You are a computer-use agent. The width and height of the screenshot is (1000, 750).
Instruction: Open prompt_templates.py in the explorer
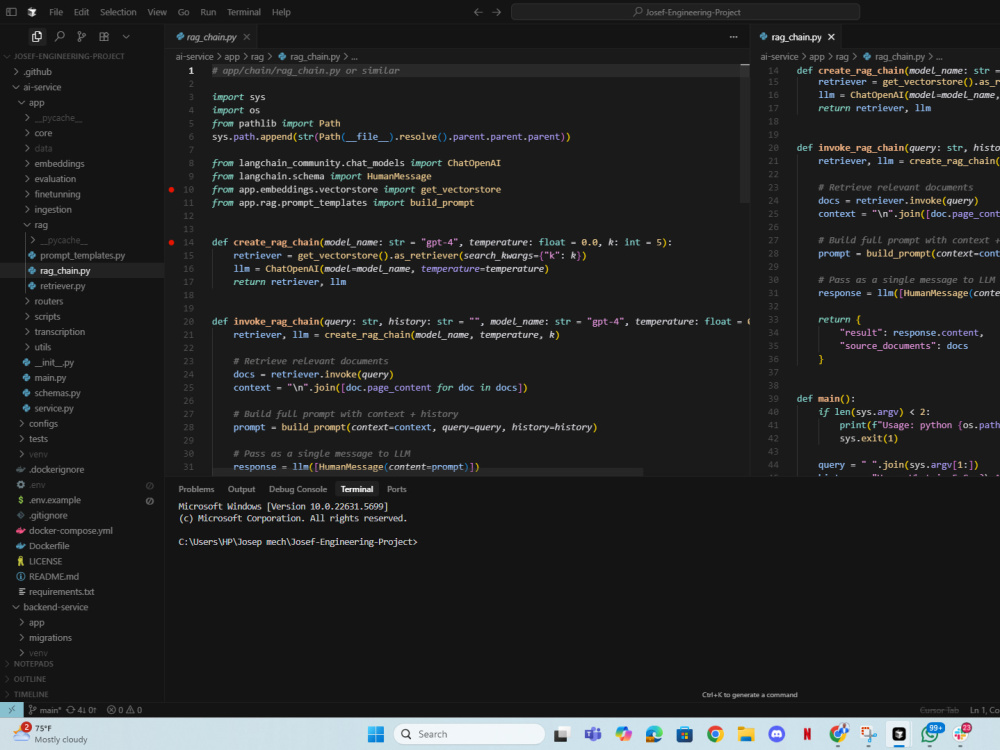pyautogui.click(x=82, y=256)
